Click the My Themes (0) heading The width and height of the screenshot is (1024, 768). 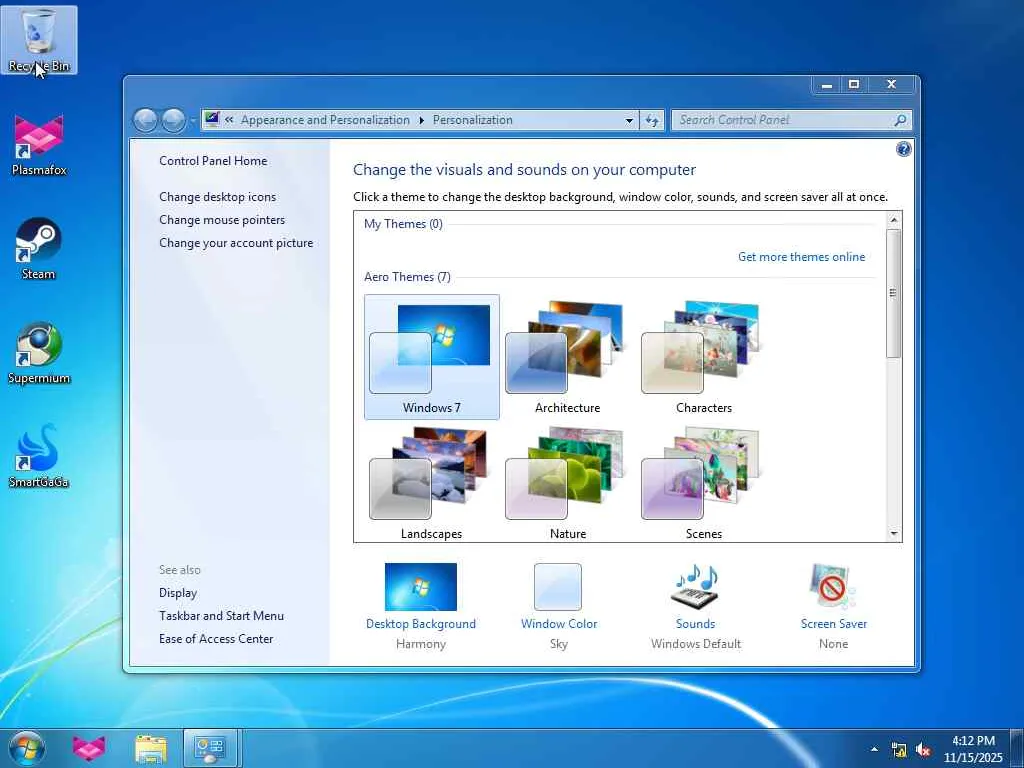coord(403,223)
